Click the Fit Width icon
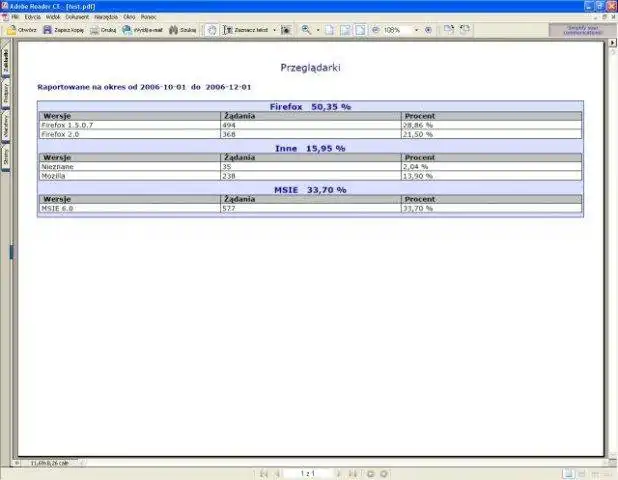The image size is (618, 480). pos(360,30)
